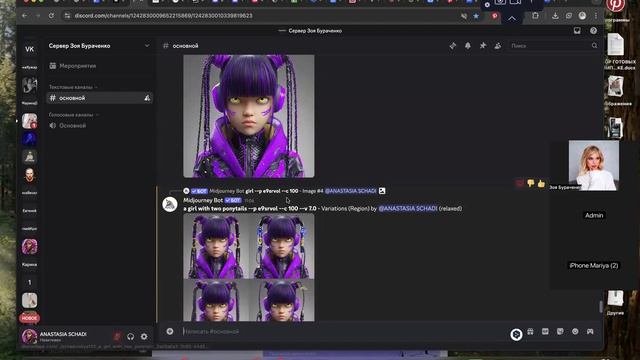Bookmark page with the star icon
Viewport: 640px width, 360px height.
476,16
